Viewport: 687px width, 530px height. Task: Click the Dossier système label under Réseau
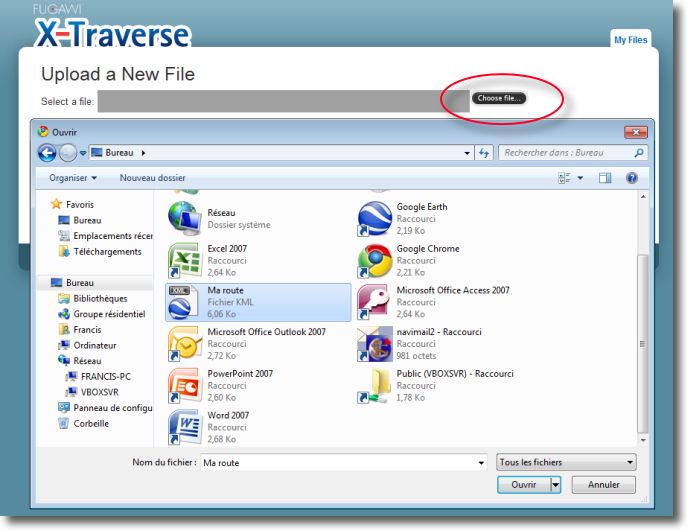coord(239,225)
